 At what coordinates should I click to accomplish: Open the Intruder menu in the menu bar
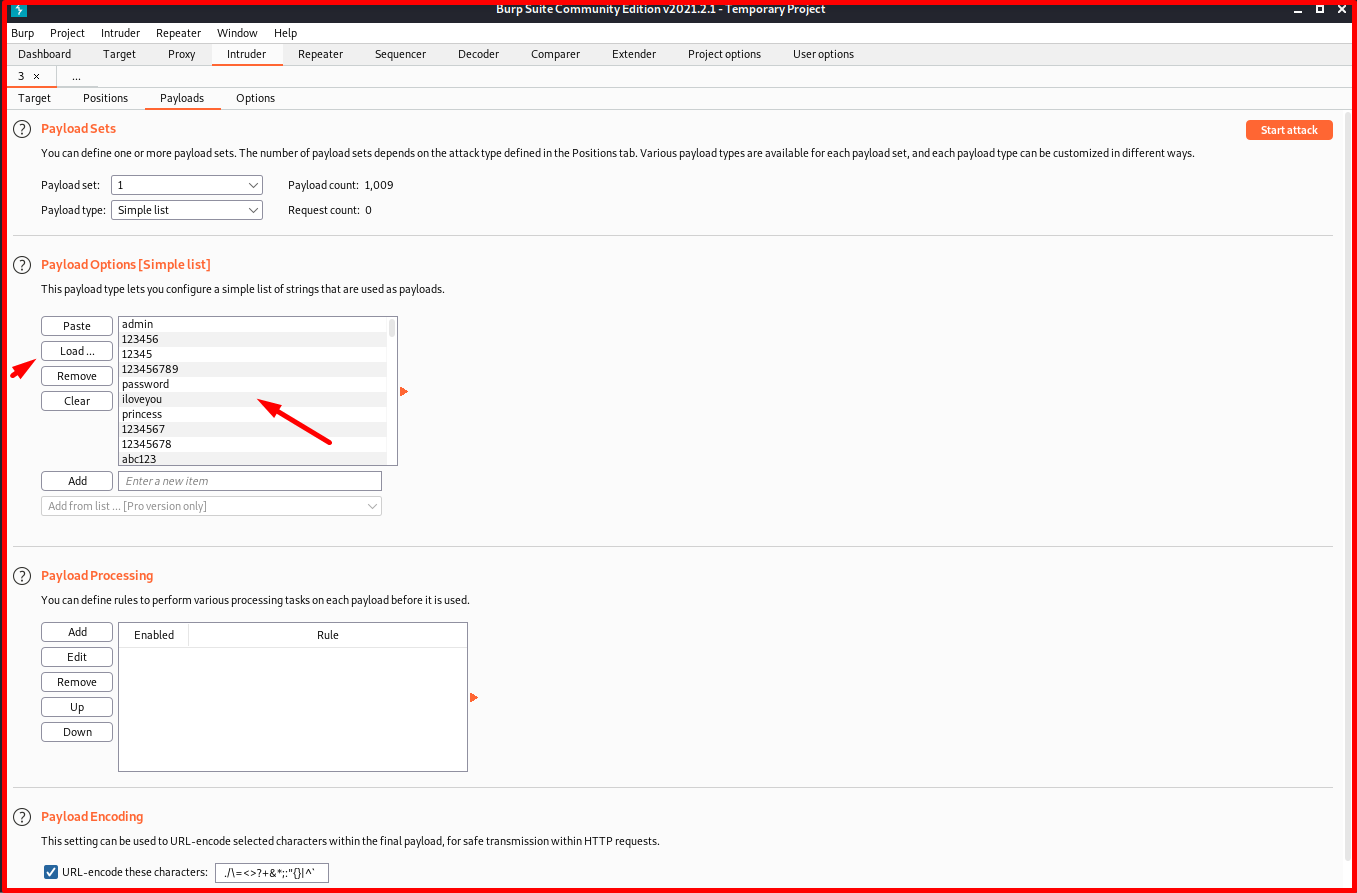(x=120, y=33)
